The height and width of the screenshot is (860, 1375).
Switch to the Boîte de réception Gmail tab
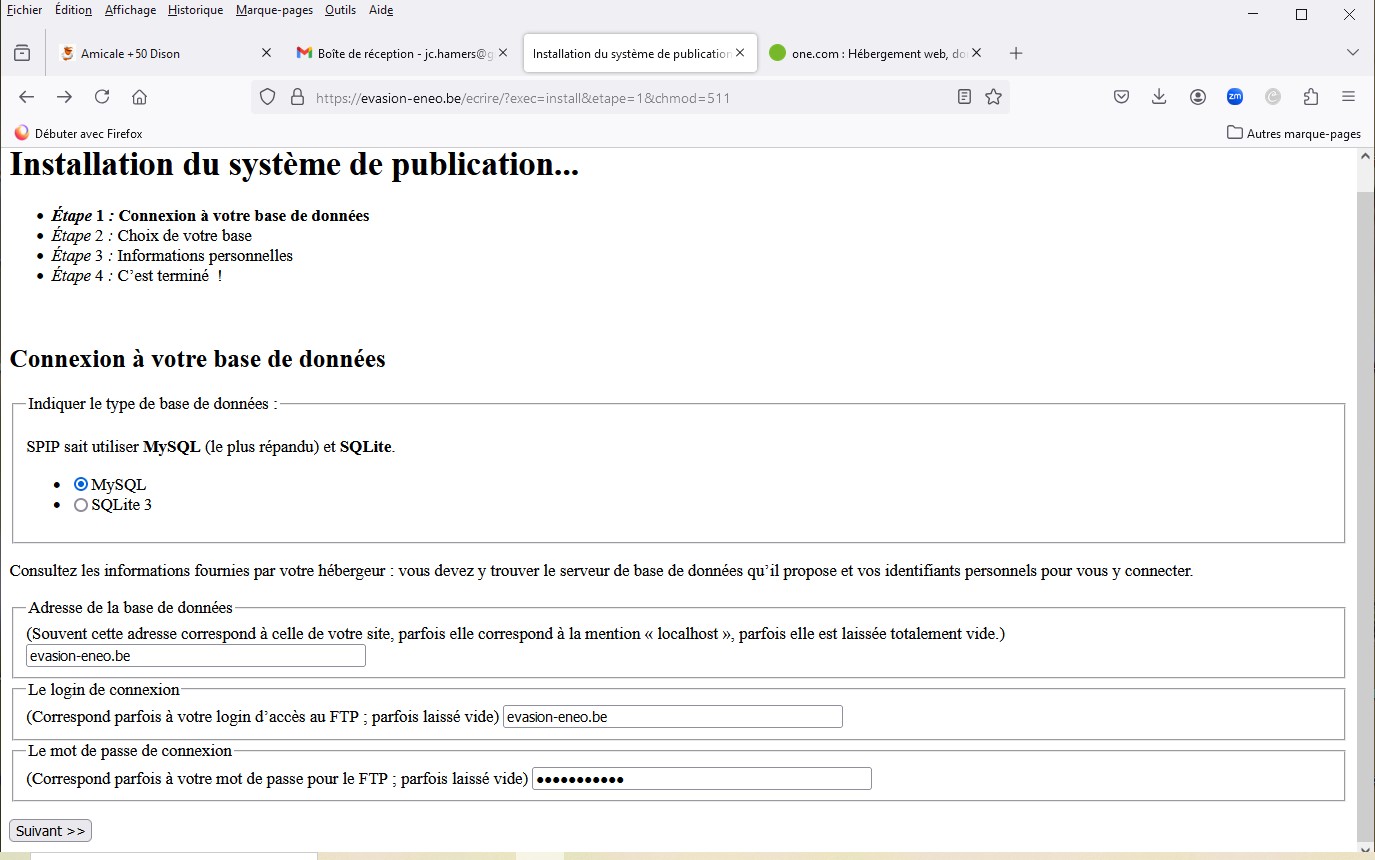pyautogui.click(x=400, y=53)
